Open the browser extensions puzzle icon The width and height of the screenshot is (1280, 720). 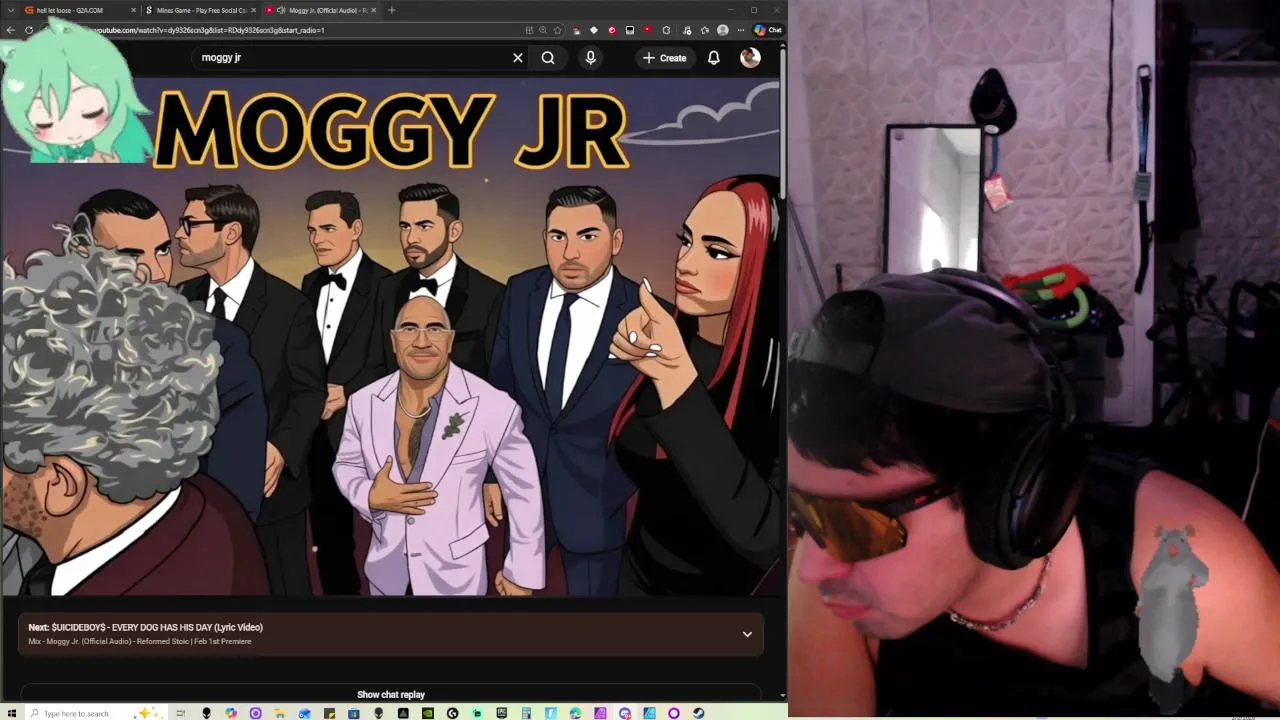click(666, 30)
